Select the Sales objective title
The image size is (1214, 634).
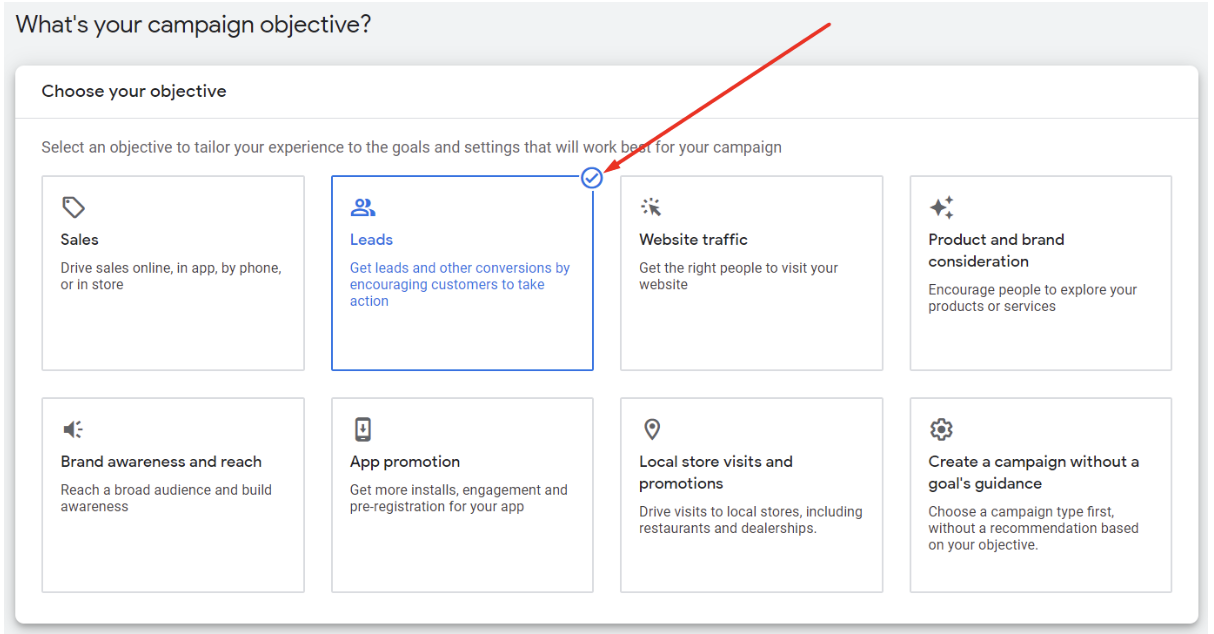click(80, 239)
